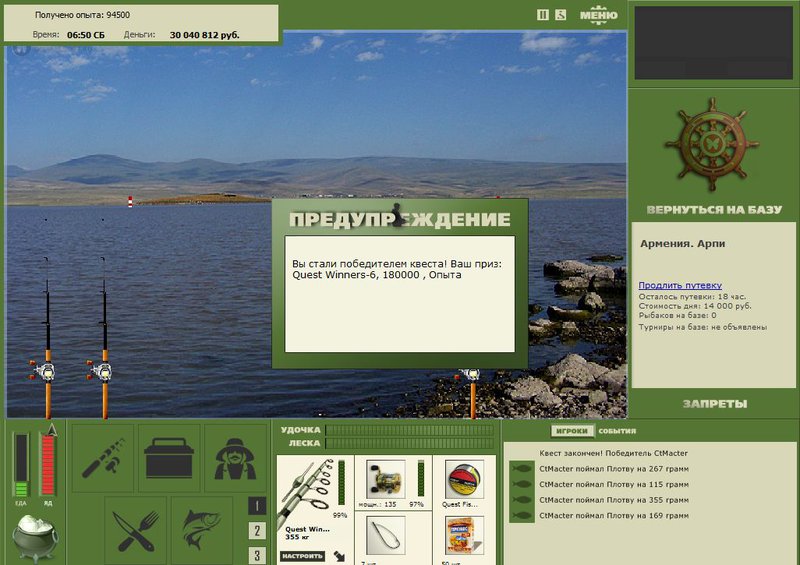
Task: Open the fish catch keepnet panel
Action: pos(202,531)
